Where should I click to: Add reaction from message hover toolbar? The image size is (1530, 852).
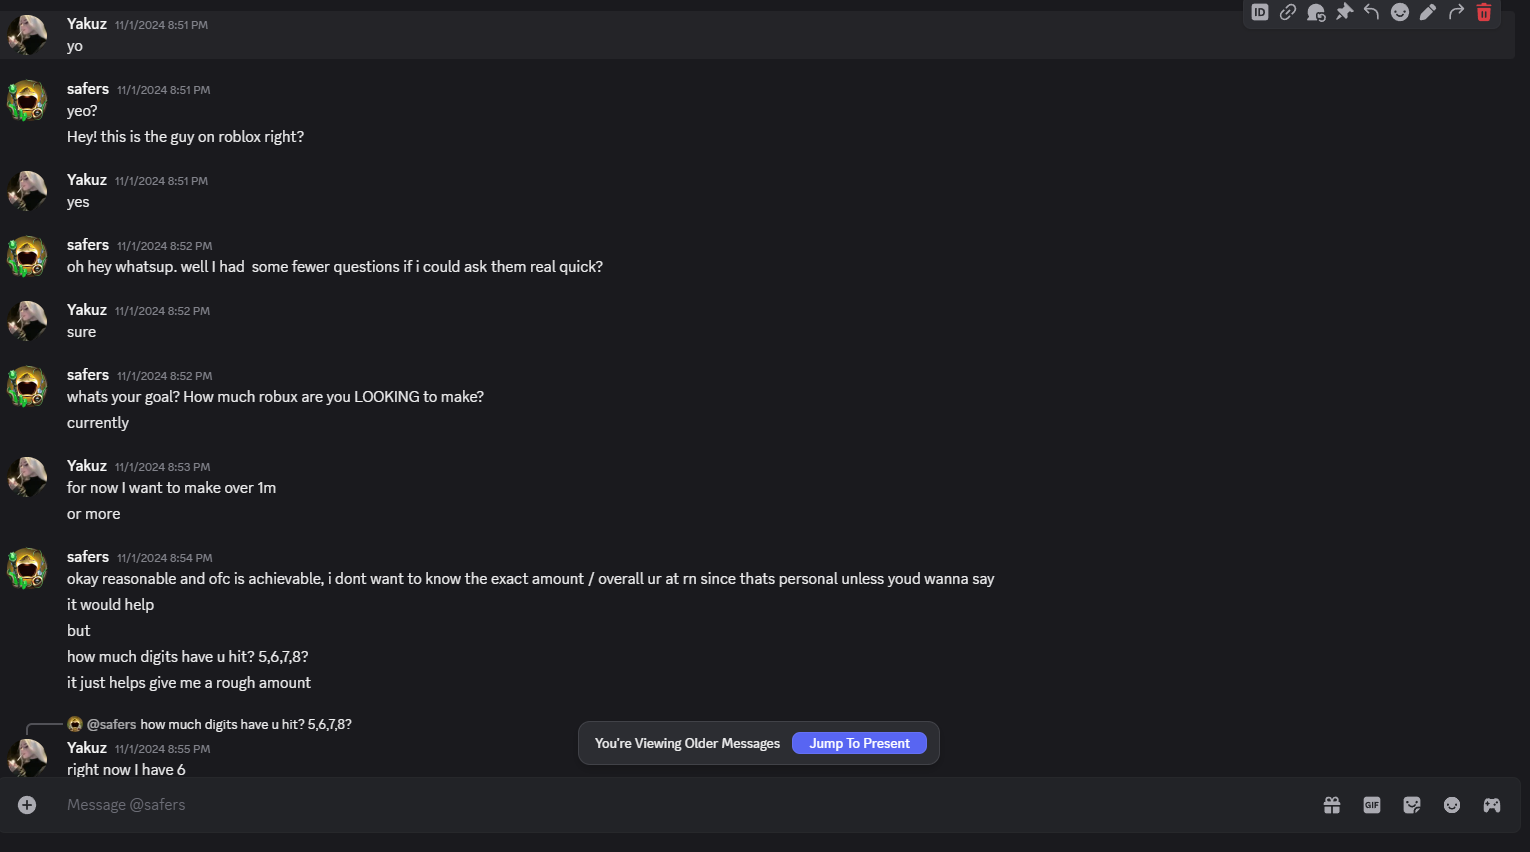(x=1400, y=12)
